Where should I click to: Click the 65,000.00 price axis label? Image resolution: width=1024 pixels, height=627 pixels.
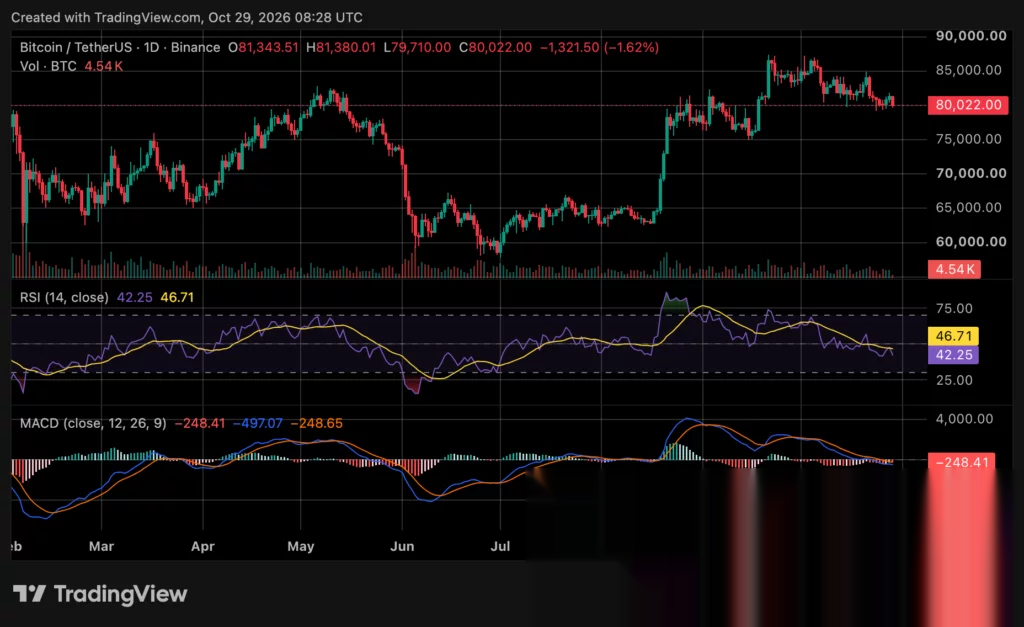pyautogui.click(x=968, y=208)
